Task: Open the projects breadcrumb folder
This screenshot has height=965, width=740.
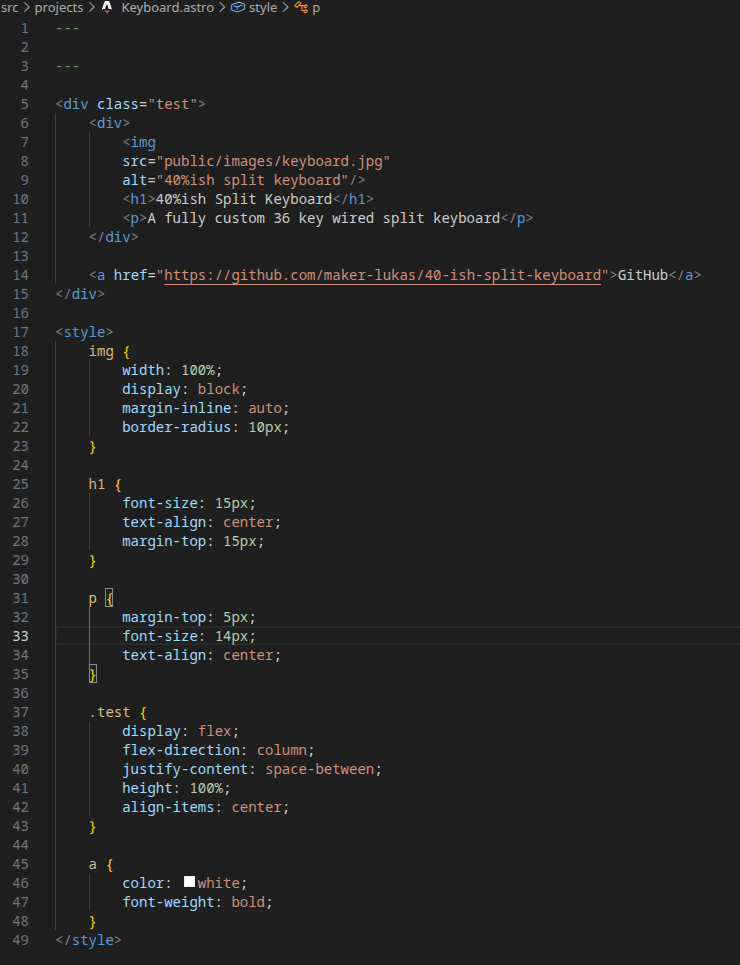Action: [59, 7]
